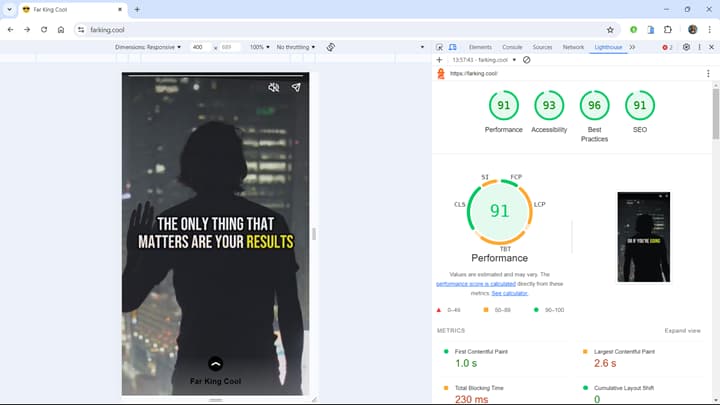This screenshot has width=720, height=405.
Task: Open DevTools settings gear
Action: pyautogui.click(x=686, y=47)
